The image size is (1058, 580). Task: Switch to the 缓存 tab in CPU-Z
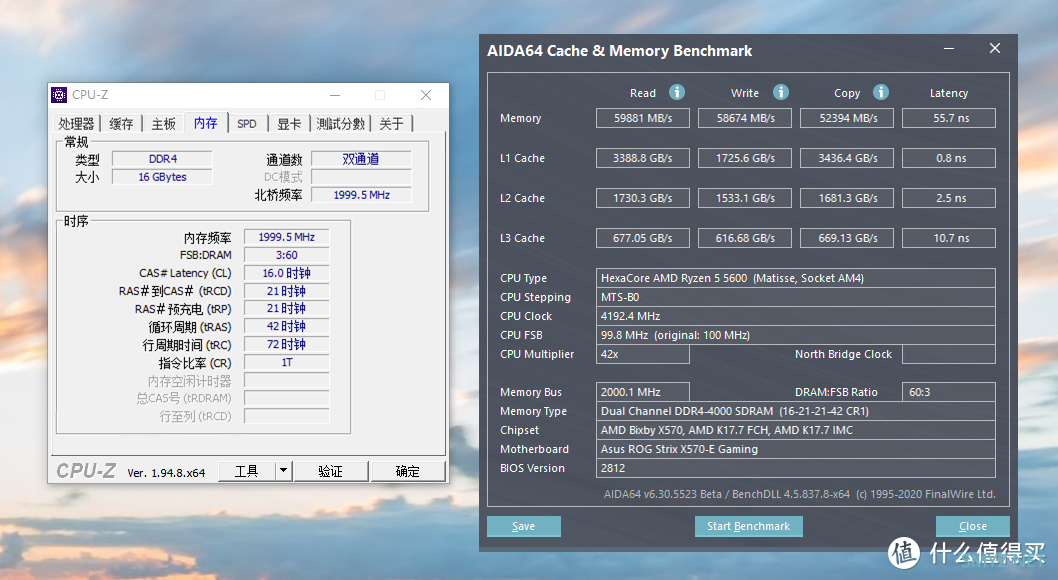tap(121, 123)
